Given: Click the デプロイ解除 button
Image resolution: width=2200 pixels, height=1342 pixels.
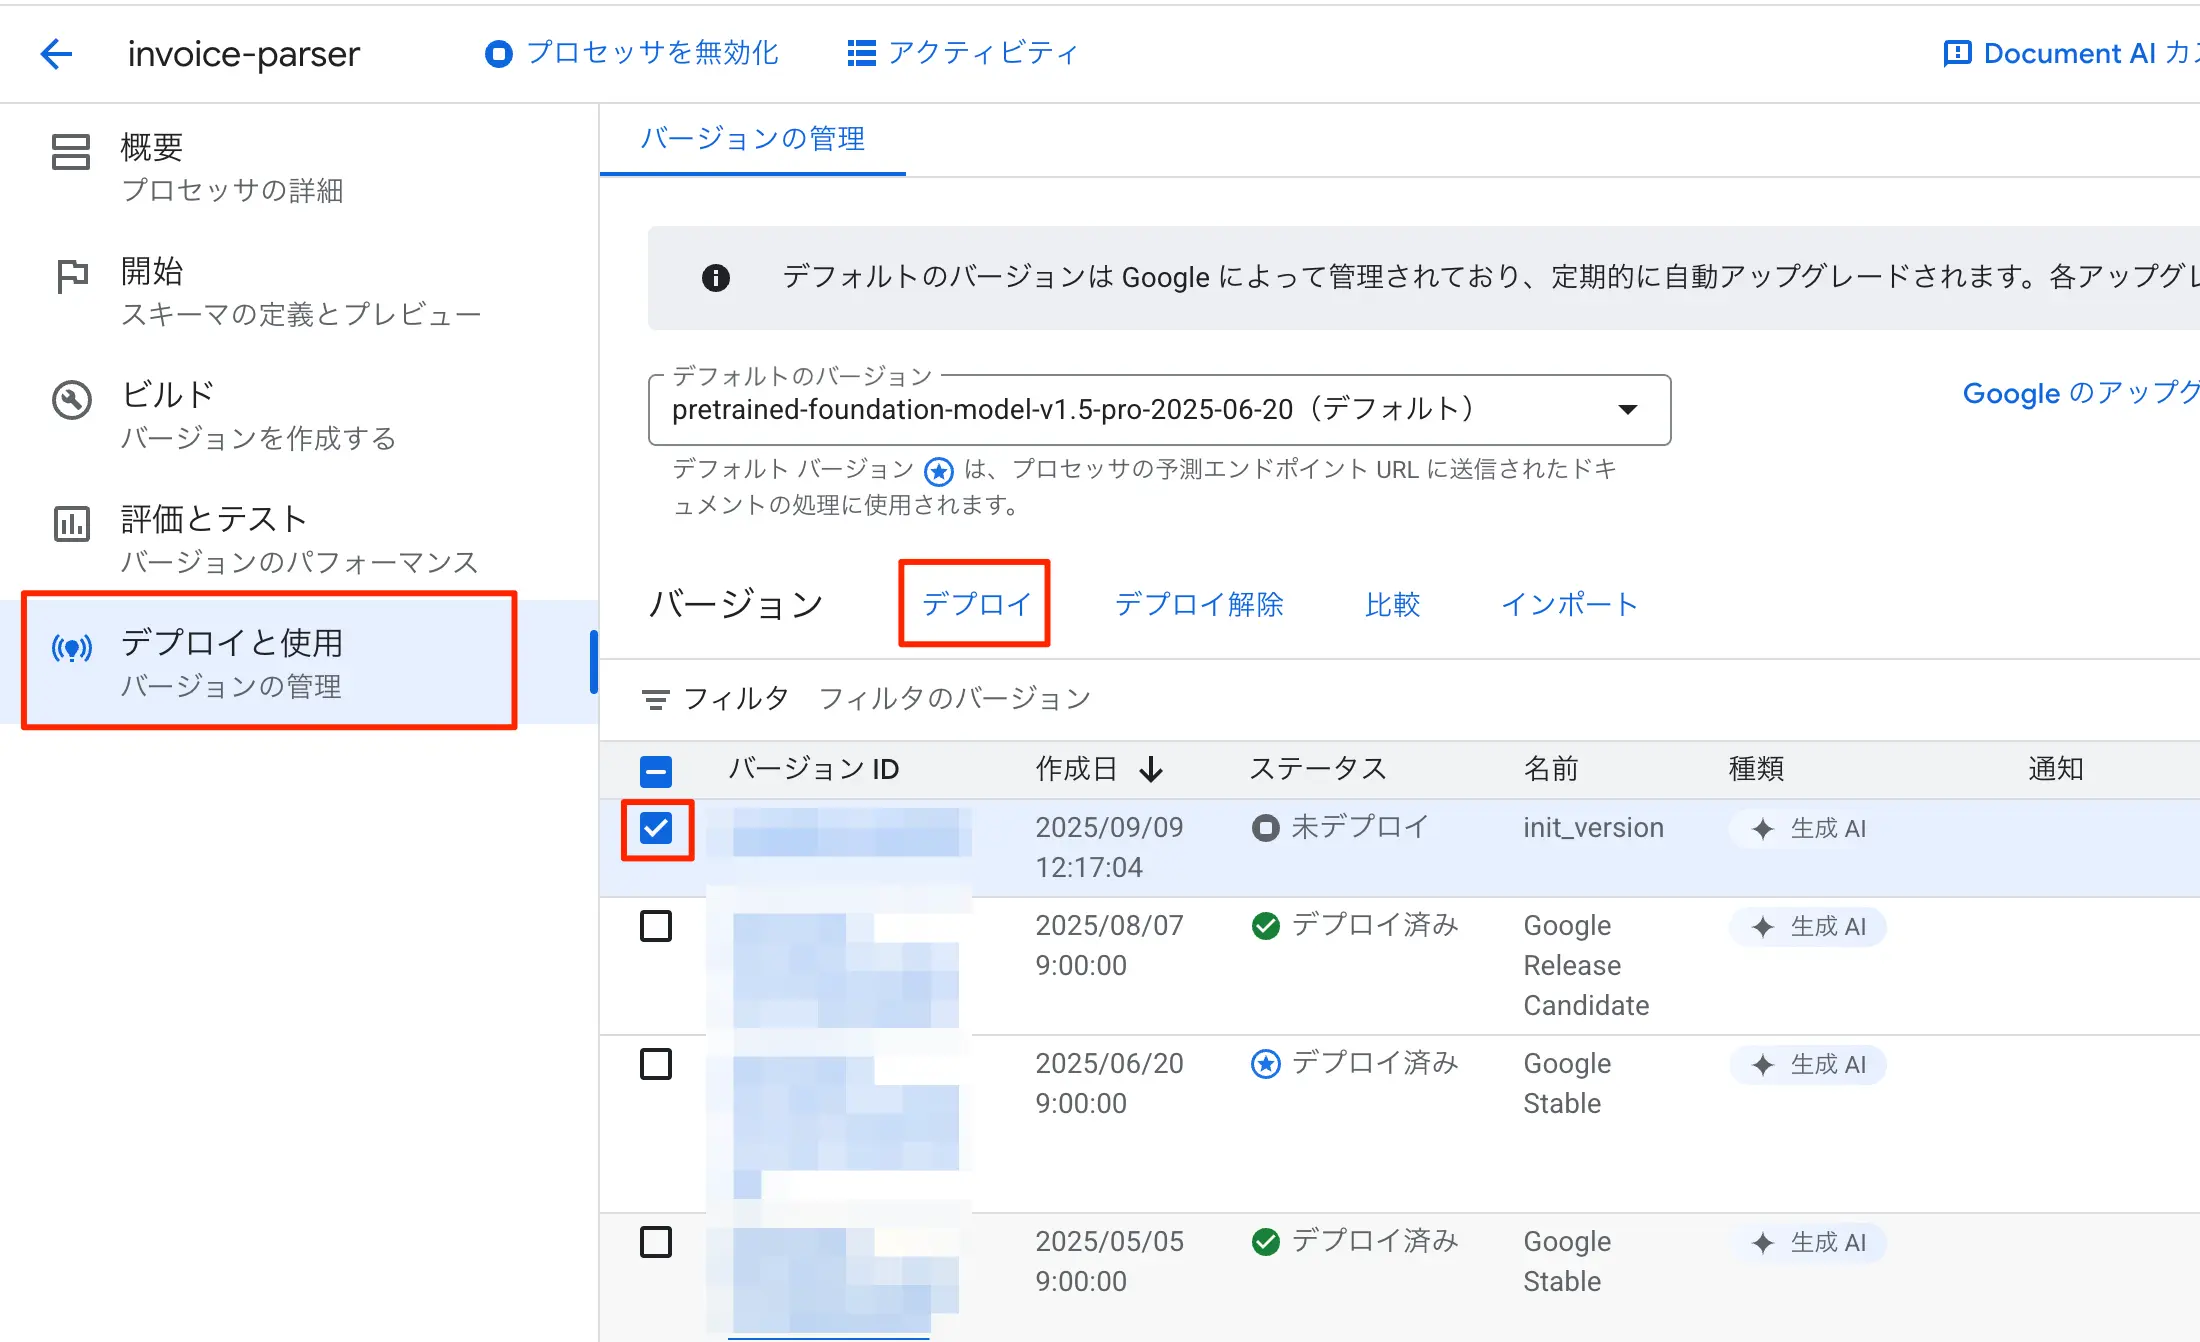Looking at the screenshot, I should tap(1199, 604).
